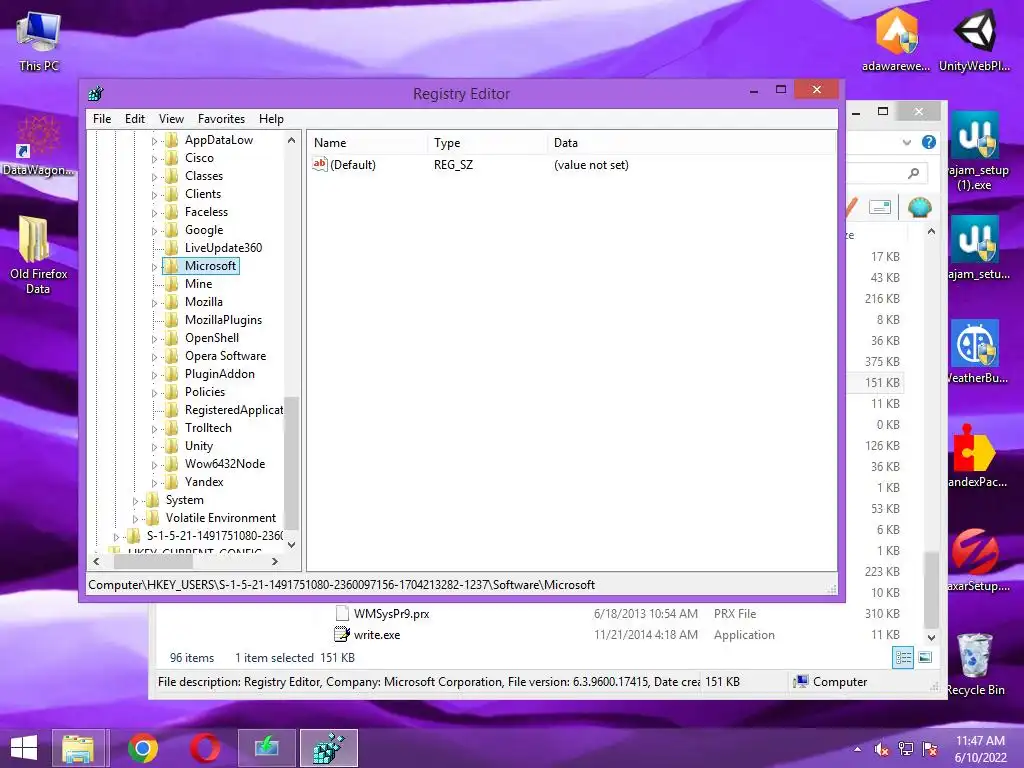Screen dimensions: 1024x768
Task: Click the download manager taskbar icon
Action: point(266,748)
